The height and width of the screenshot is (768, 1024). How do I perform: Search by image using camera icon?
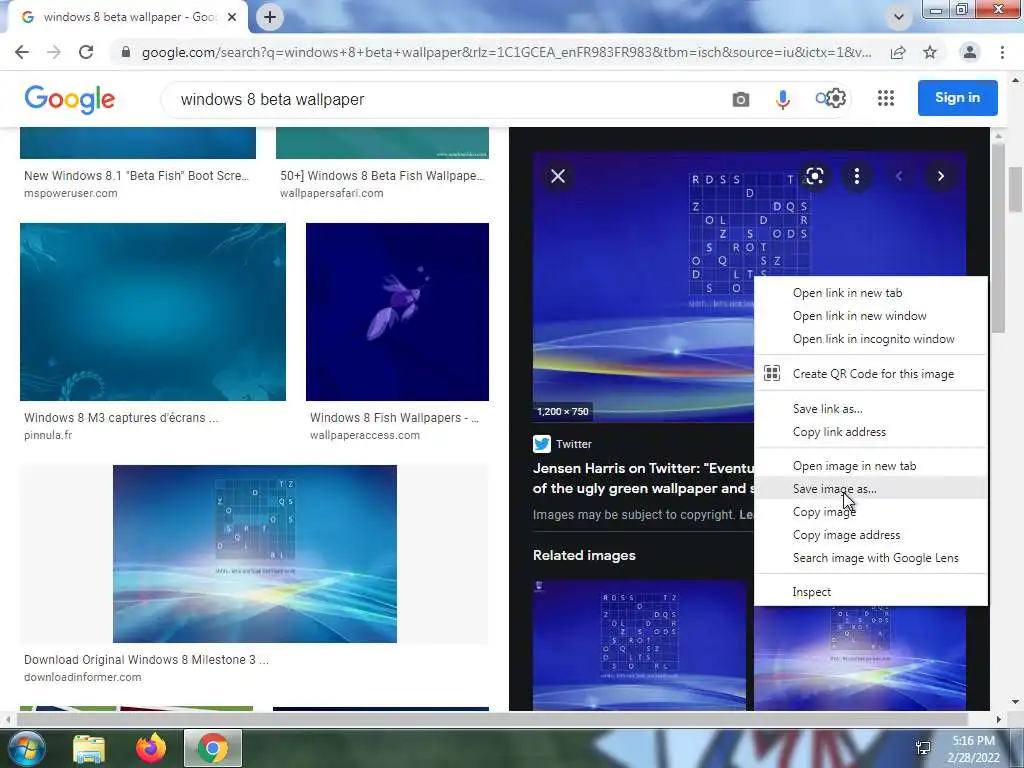click(741, 99)
